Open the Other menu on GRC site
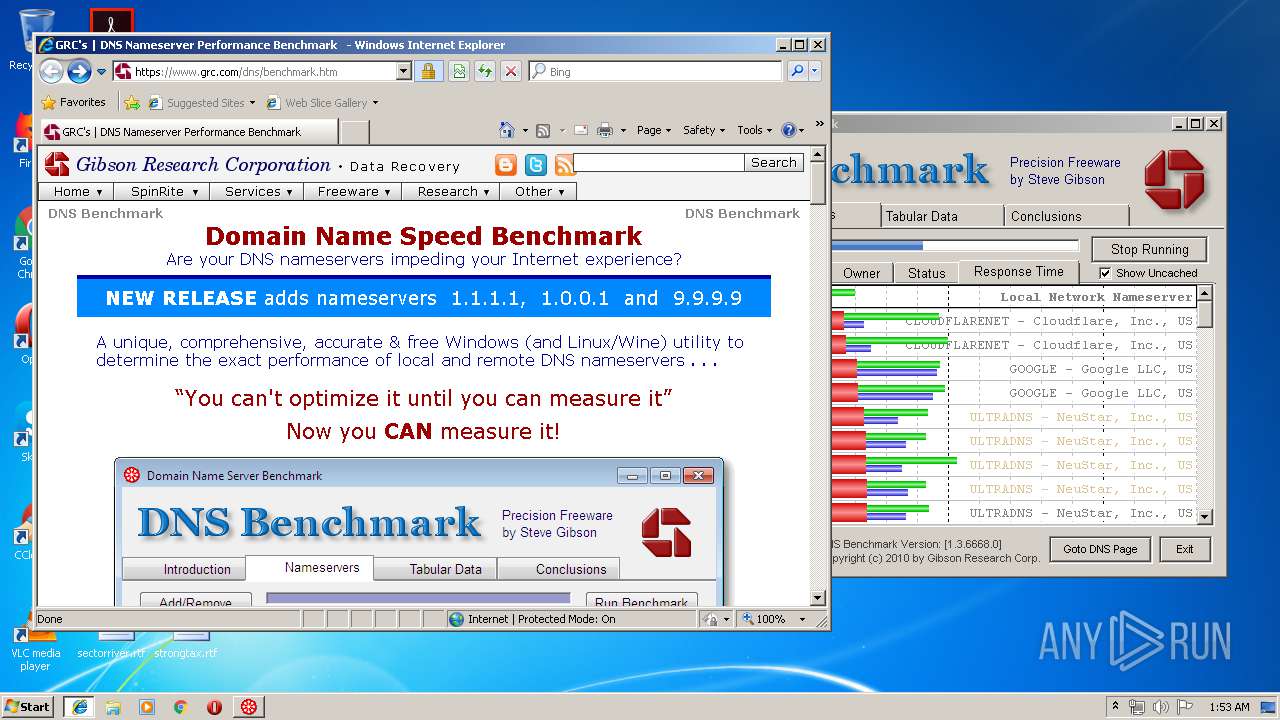Image resolution: width=1280 pixels, height=720 pixels. click(x=539, y=191)
